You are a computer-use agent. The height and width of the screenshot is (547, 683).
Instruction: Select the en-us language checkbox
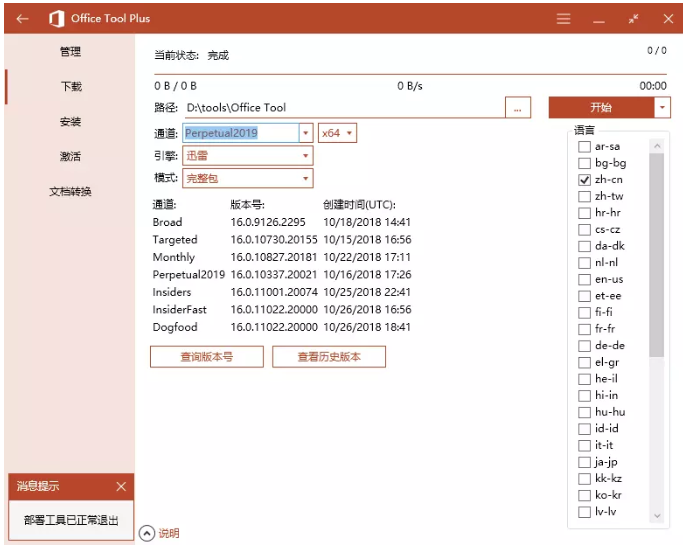point(584,280)
